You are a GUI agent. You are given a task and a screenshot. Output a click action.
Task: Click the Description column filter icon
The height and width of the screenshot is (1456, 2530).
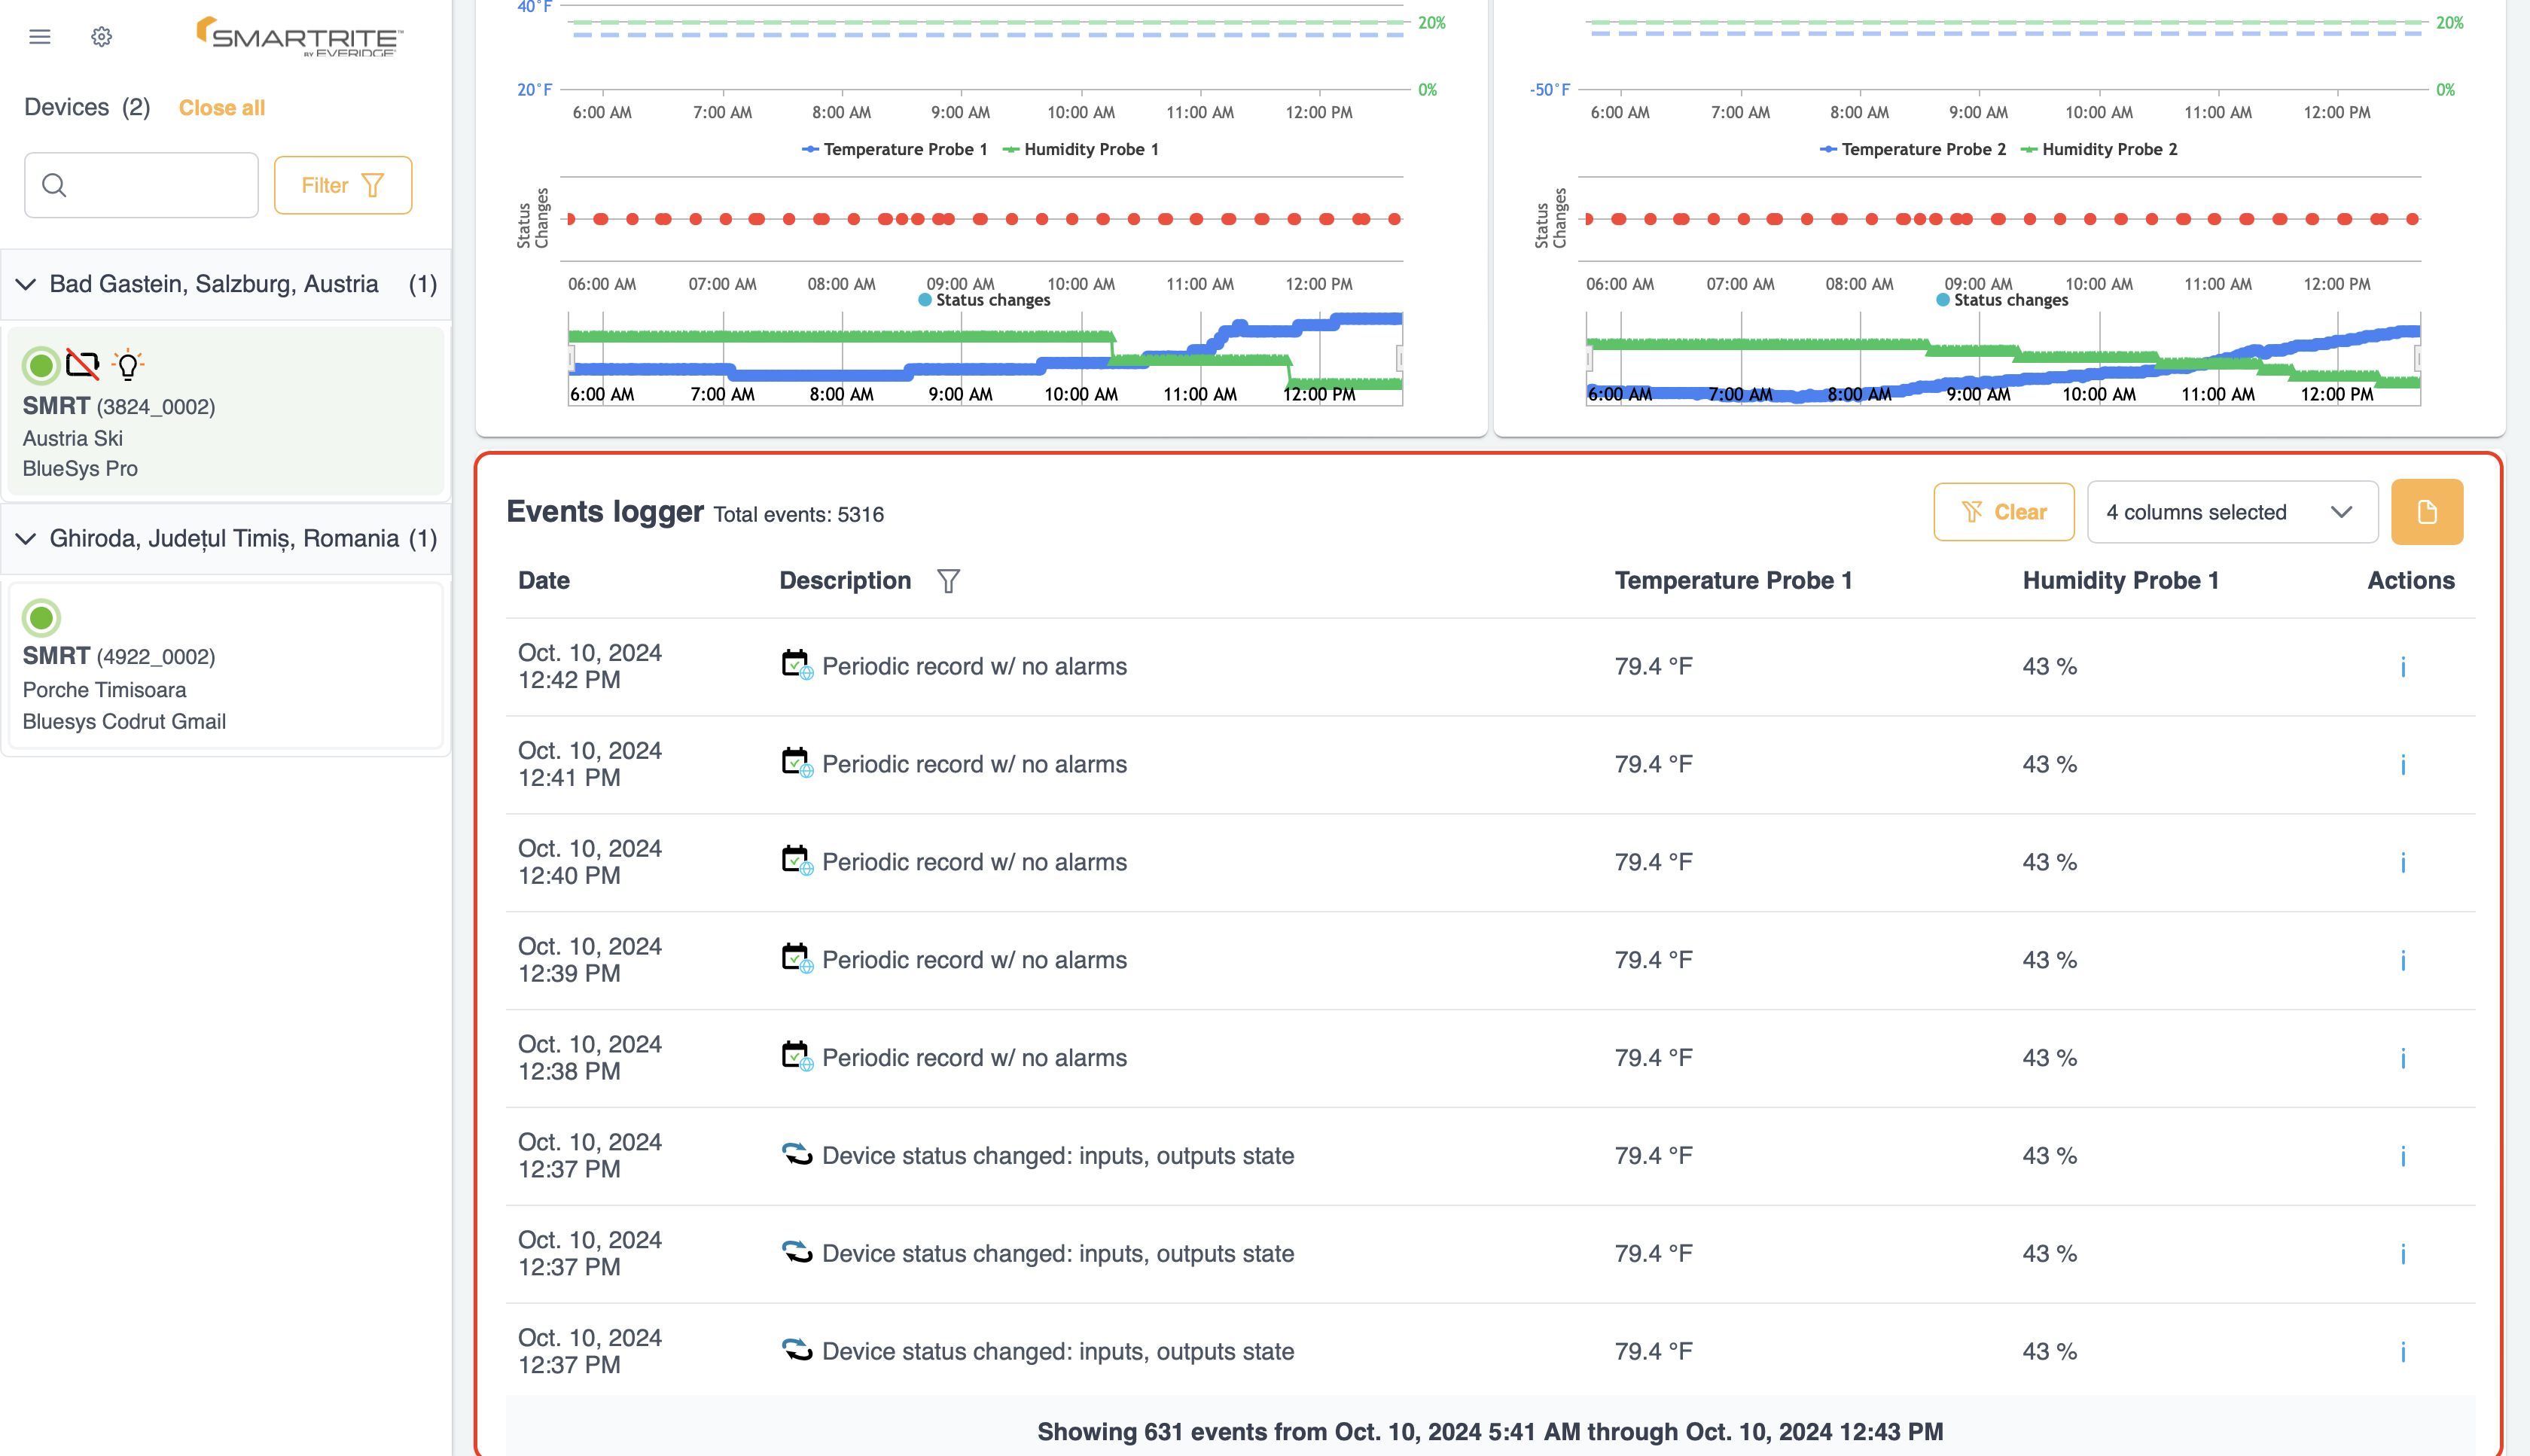[x=948, y=581]
